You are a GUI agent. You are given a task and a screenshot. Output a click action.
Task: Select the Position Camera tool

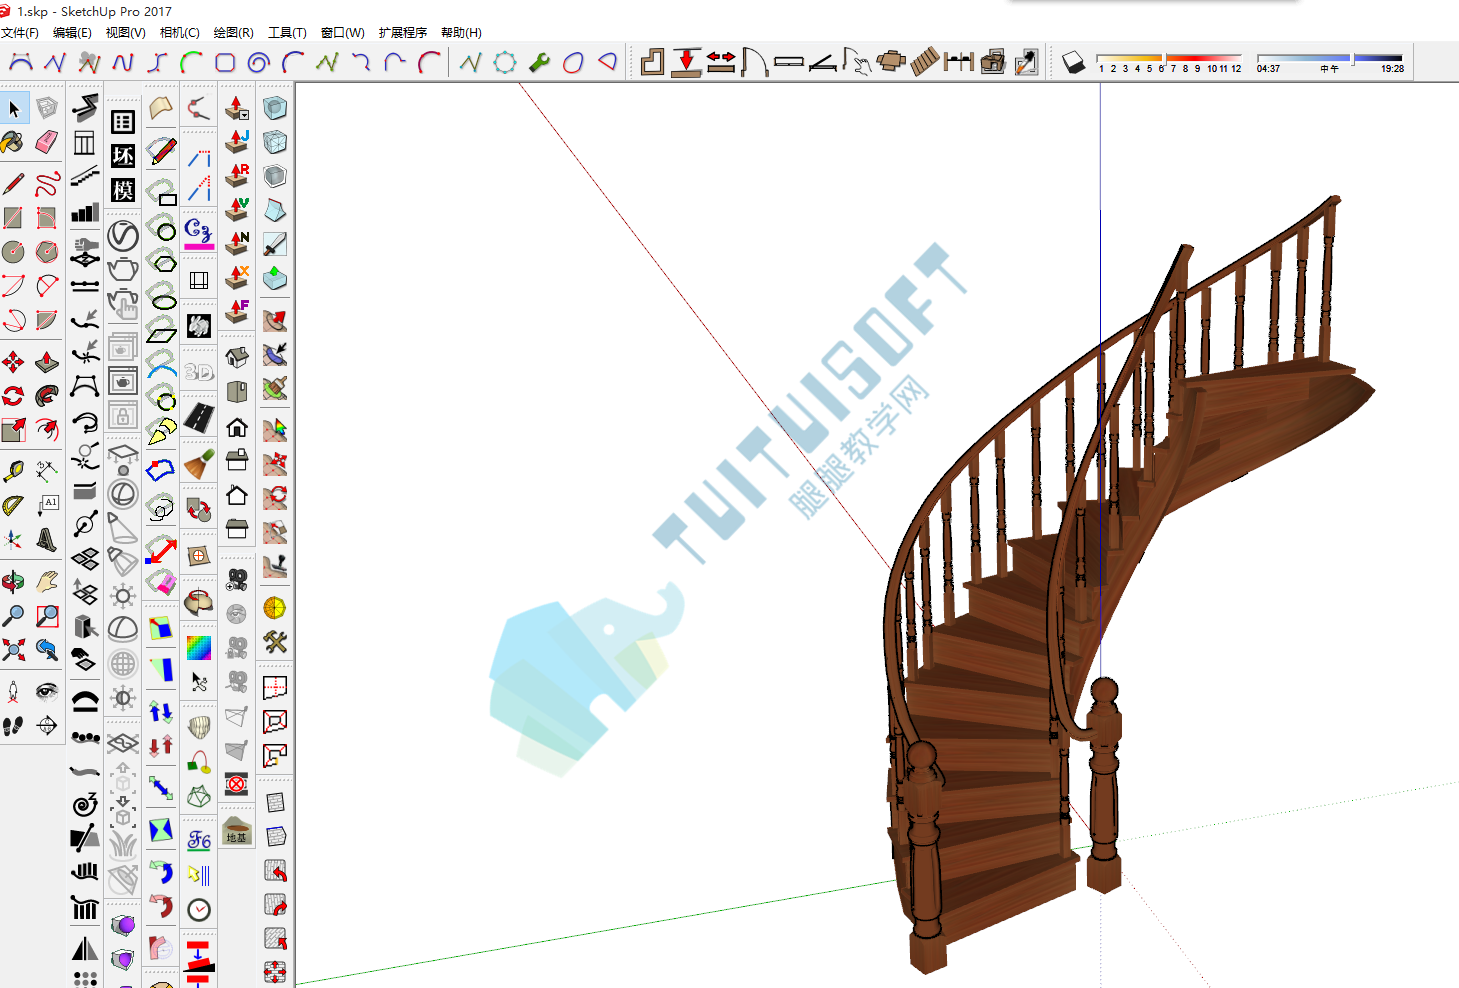coord(13,691)
